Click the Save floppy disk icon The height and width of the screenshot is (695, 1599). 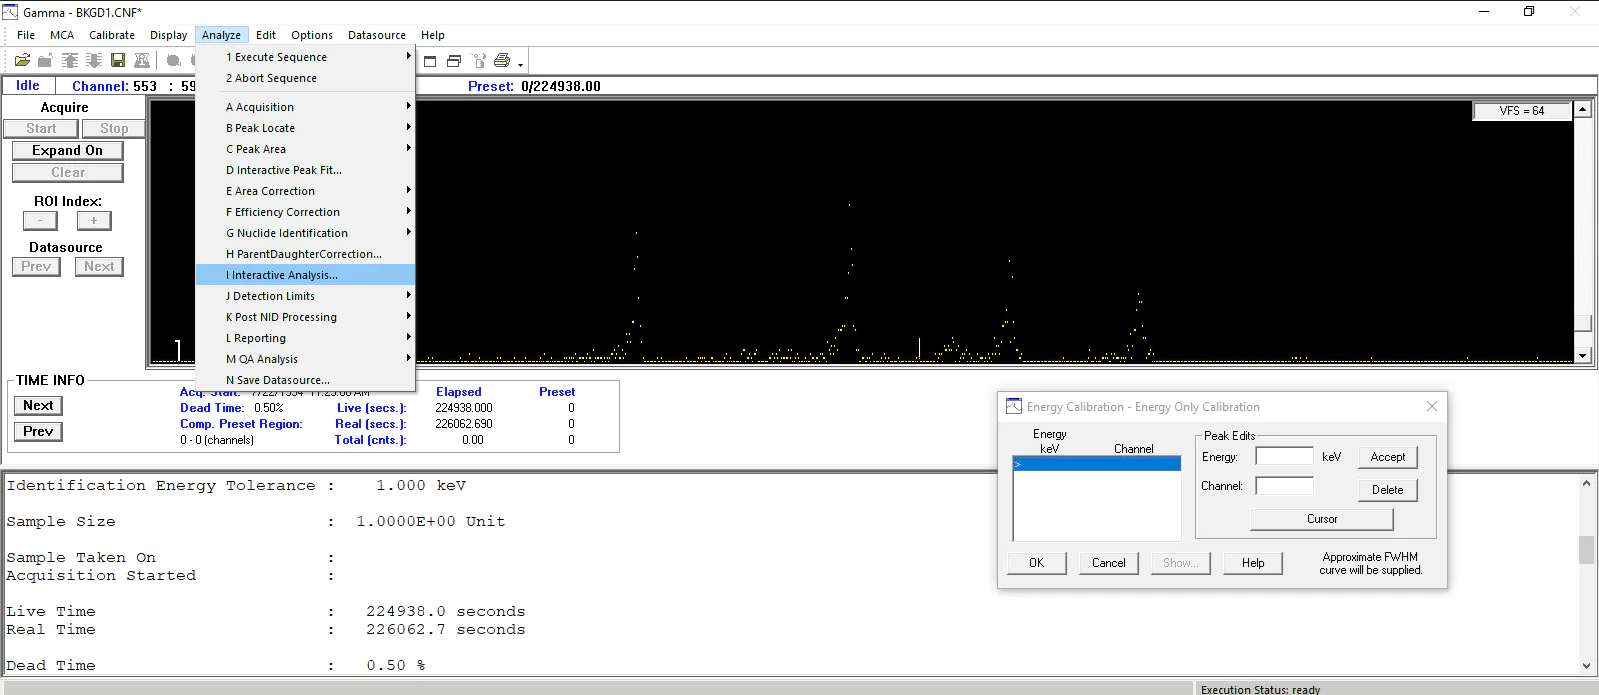118,61
